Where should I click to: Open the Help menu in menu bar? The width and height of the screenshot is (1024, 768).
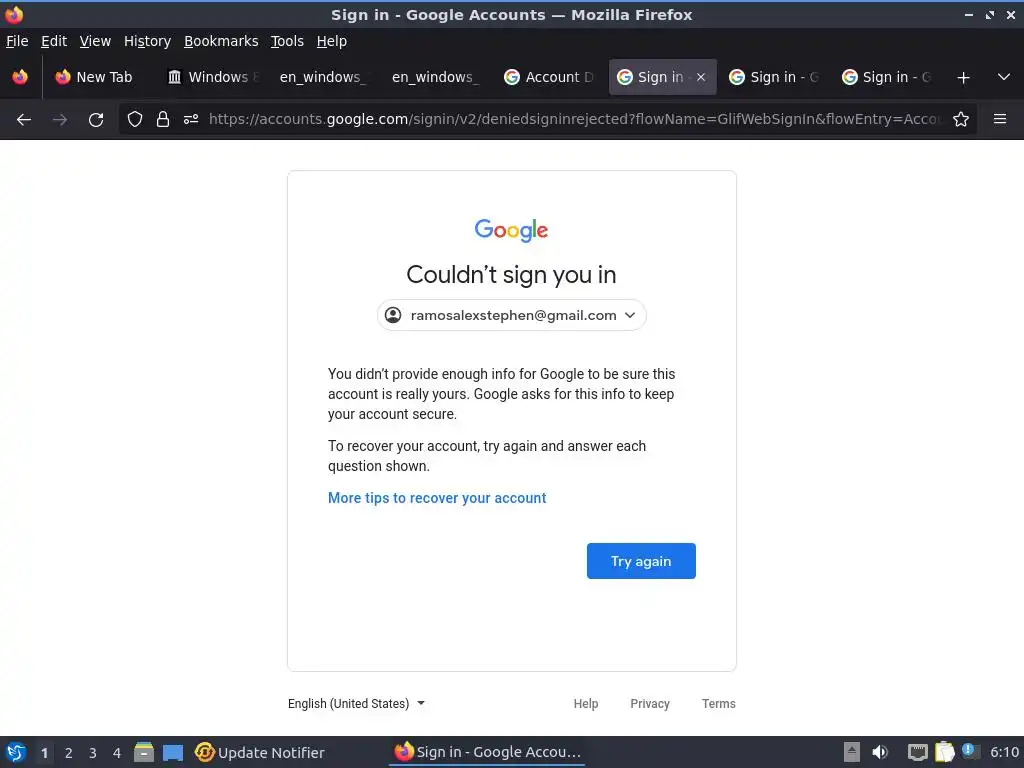coord(332,41)
